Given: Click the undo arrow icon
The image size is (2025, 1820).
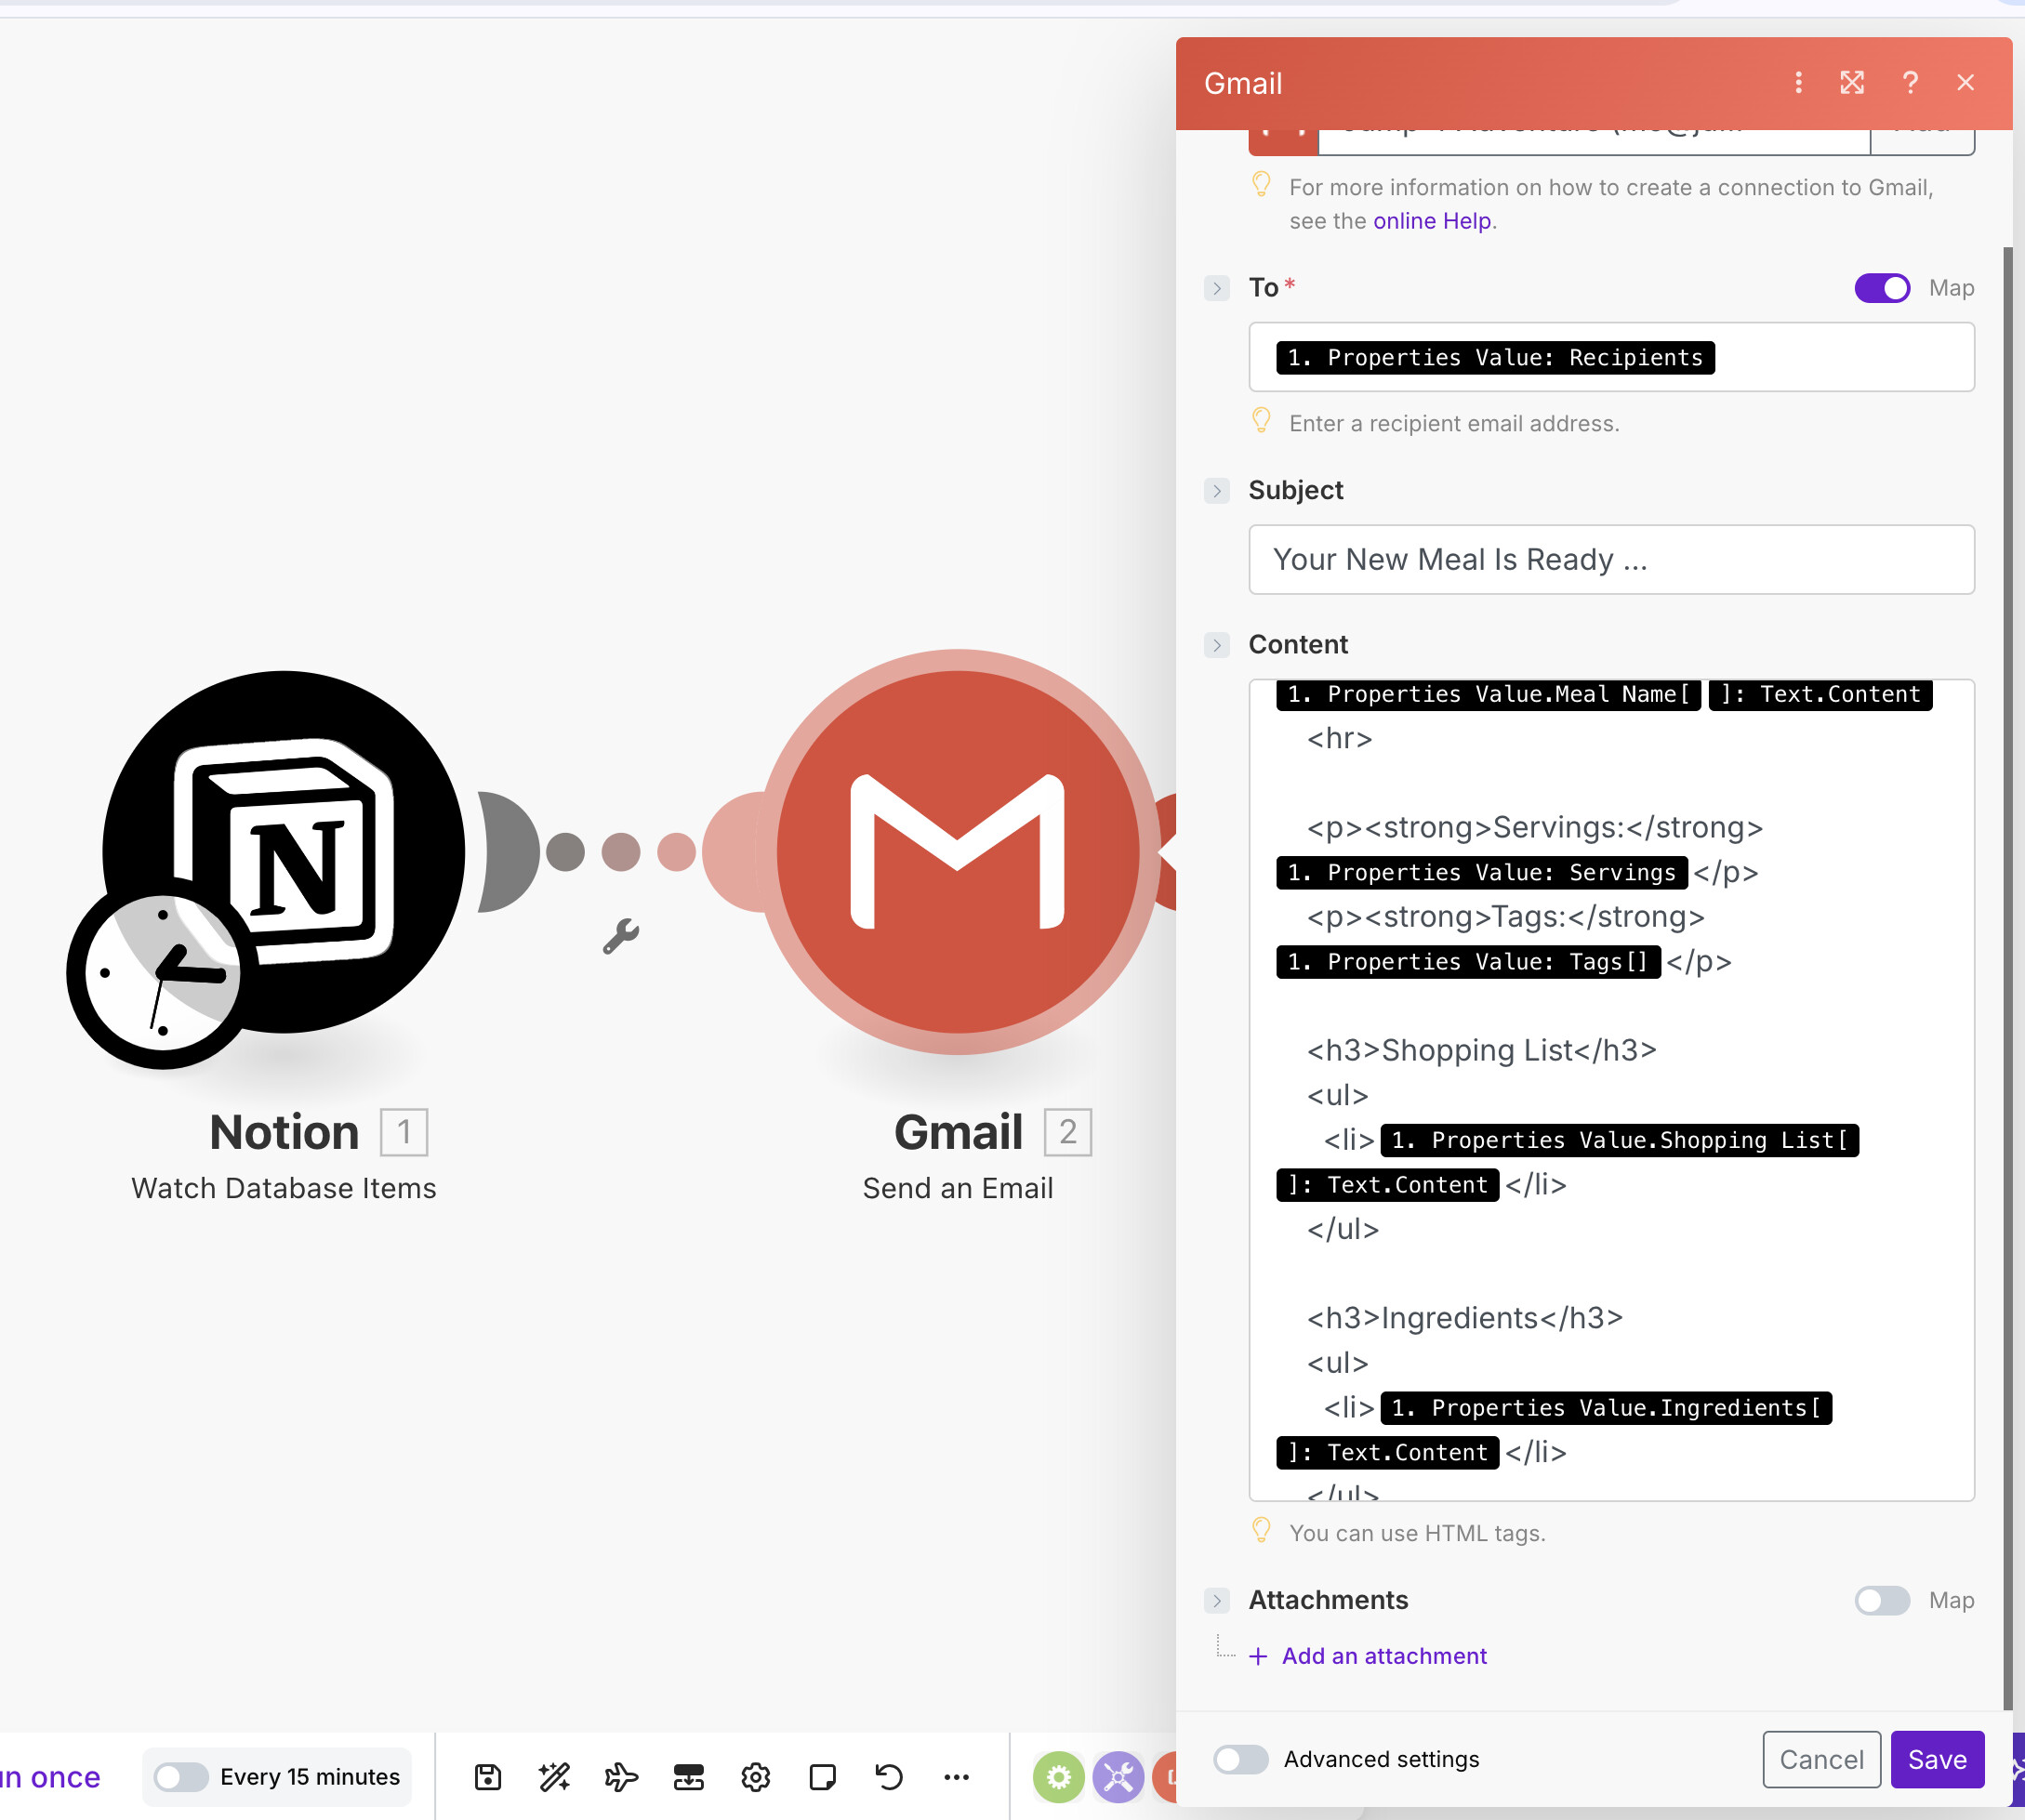Looking at the screenshot, I should click(888, 1777).
